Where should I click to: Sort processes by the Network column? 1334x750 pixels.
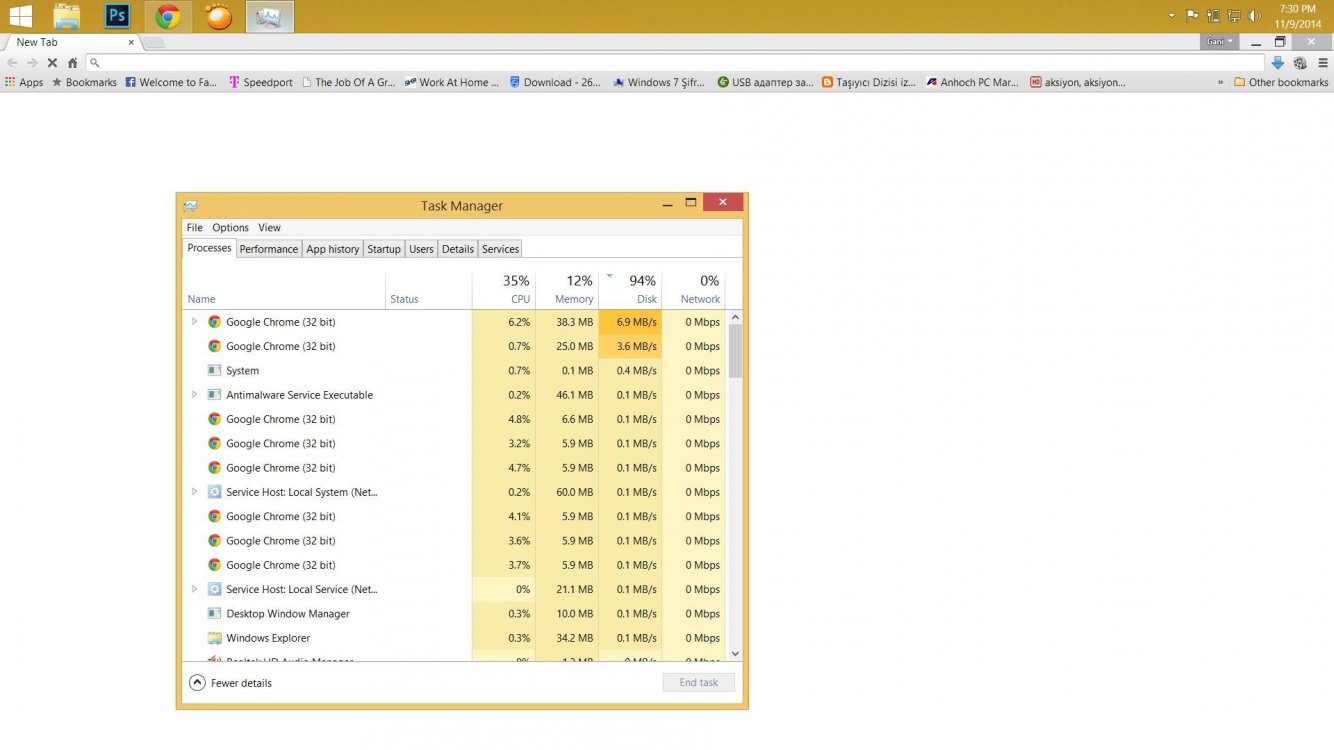tap(693, 289)
